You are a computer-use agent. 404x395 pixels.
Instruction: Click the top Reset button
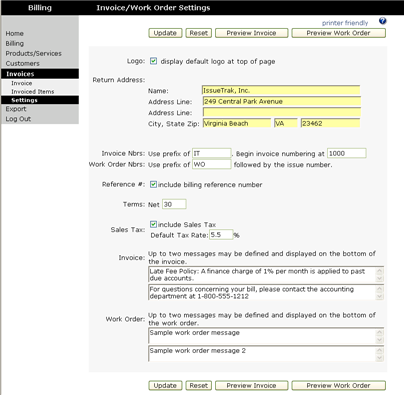(199, 33)
